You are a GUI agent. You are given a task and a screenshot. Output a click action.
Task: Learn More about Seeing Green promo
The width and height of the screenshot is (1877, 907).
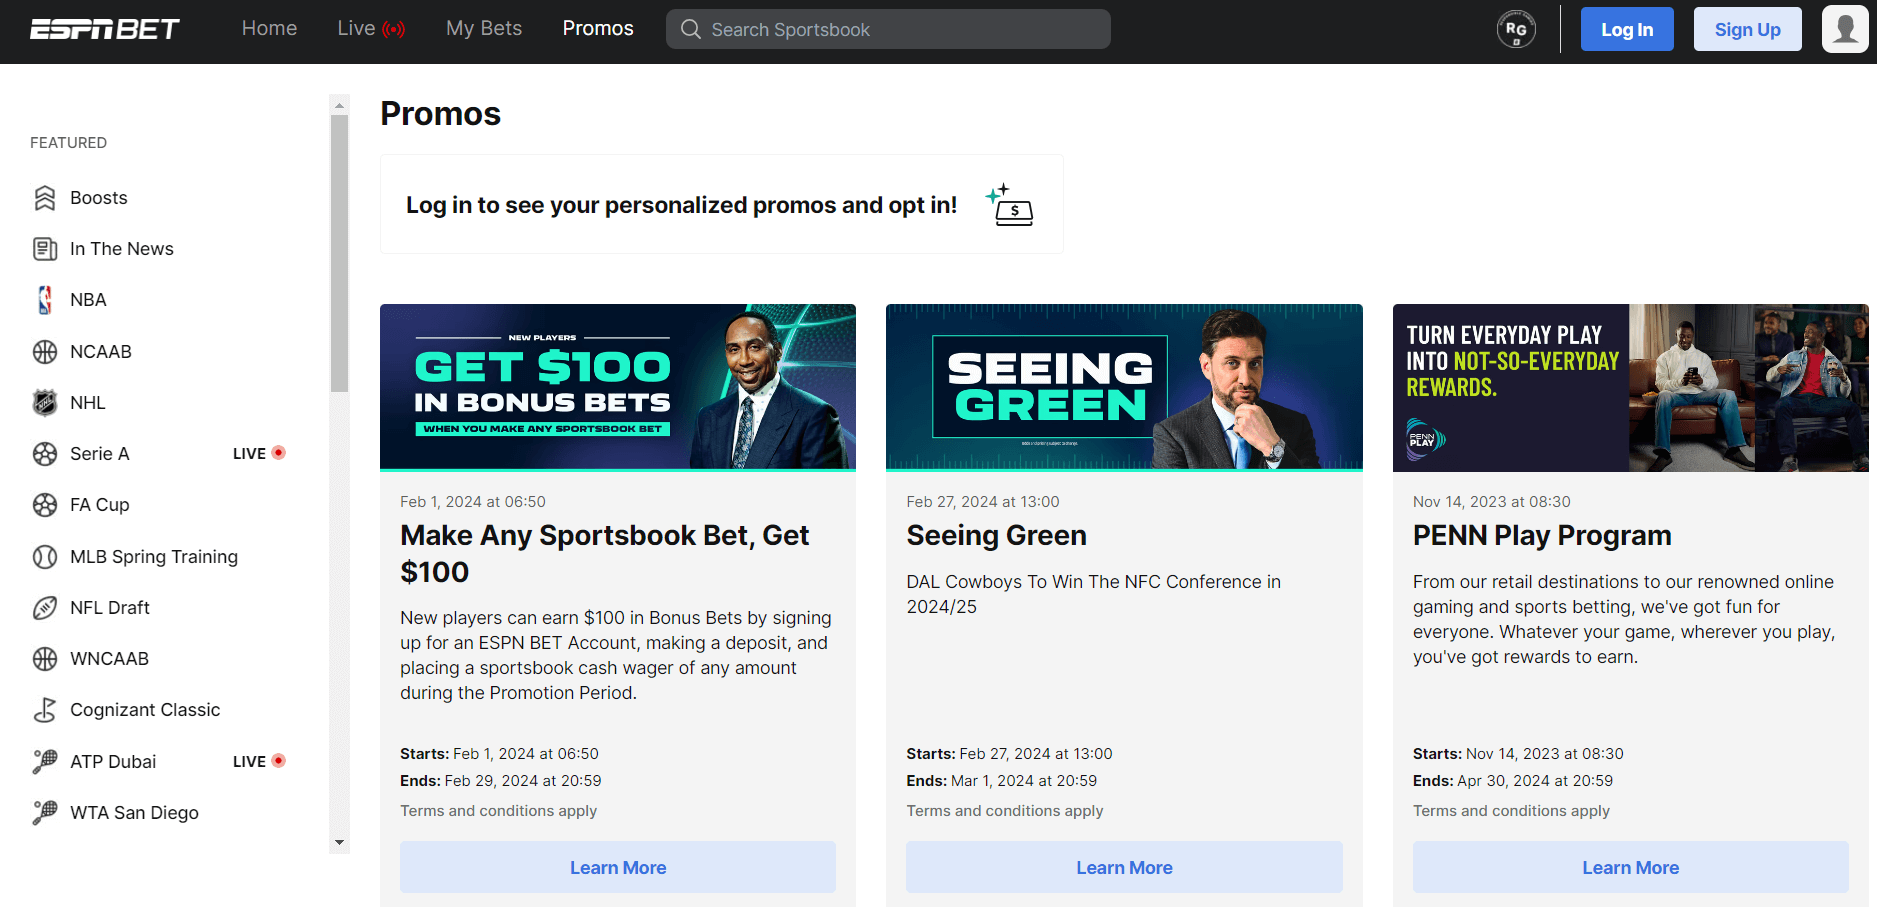[1124, 867]
